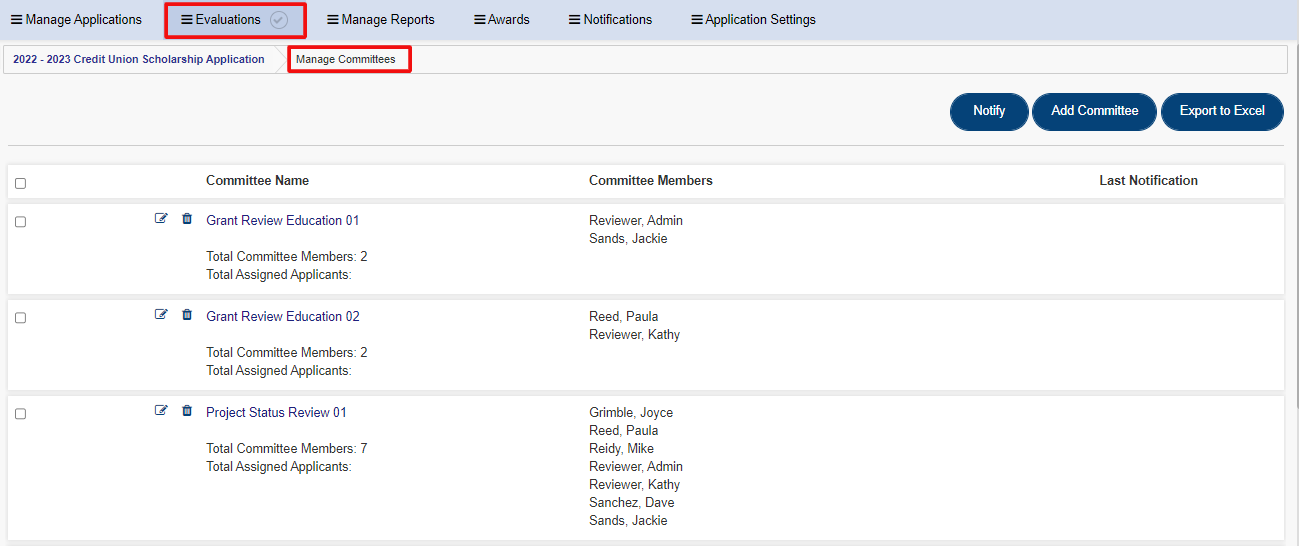Open the Awards menu

click(x=501, y=20)
